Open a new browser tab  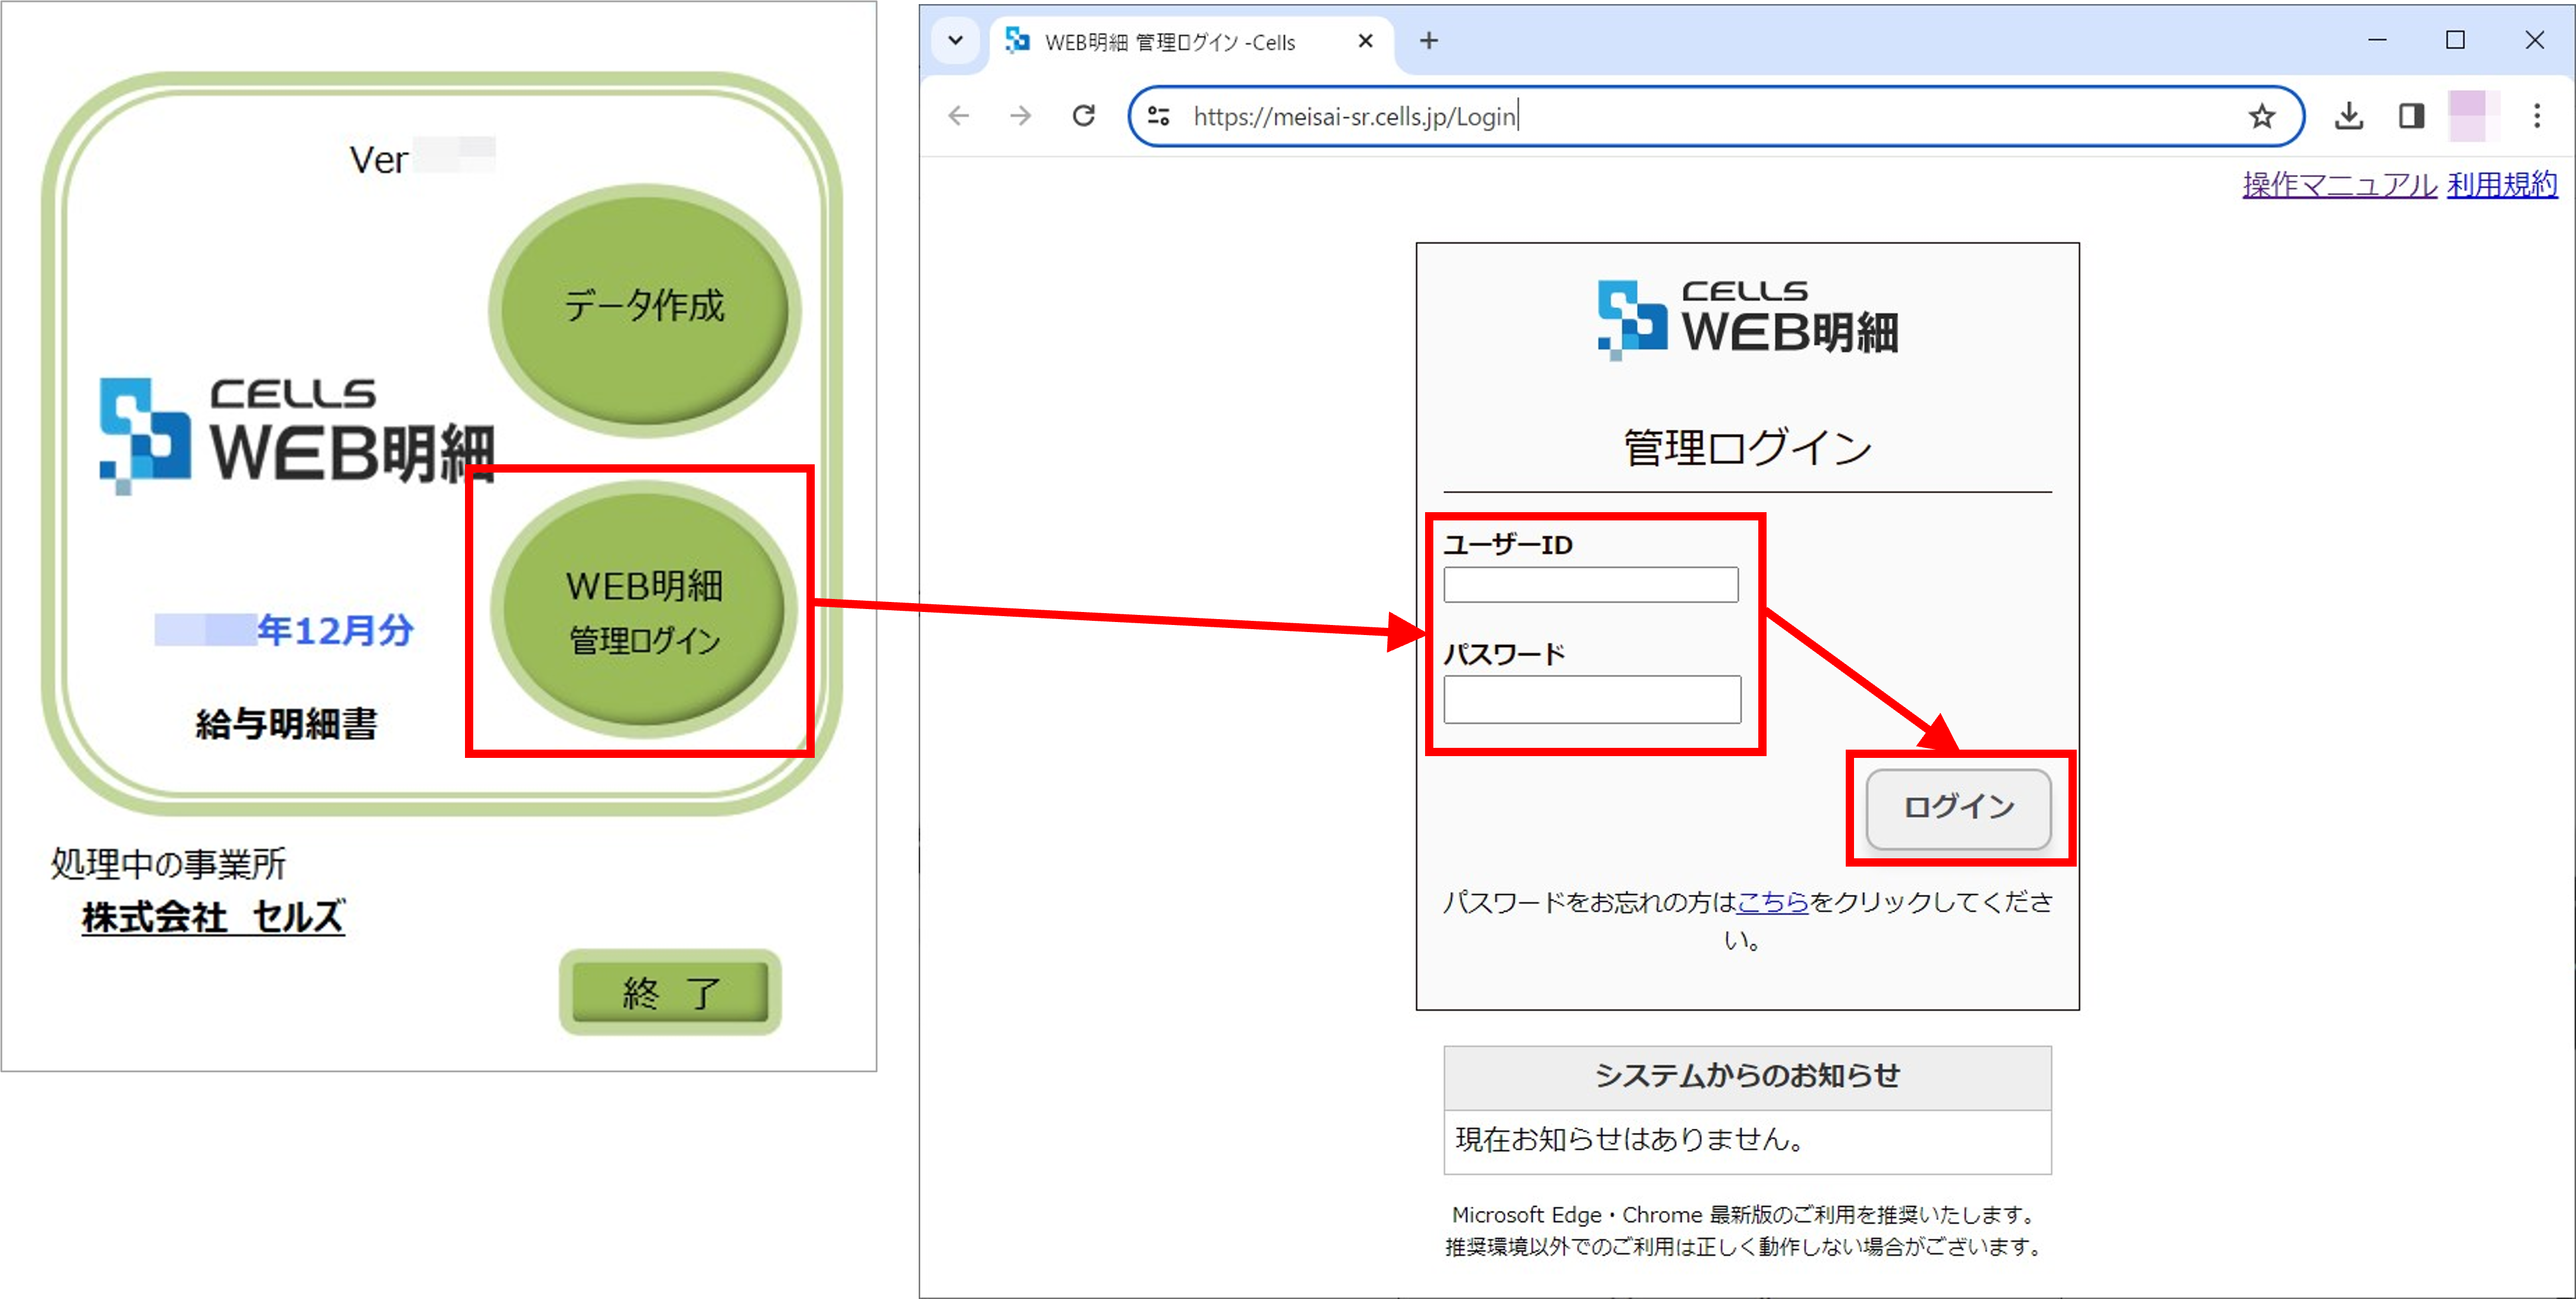coord(1428,41)
